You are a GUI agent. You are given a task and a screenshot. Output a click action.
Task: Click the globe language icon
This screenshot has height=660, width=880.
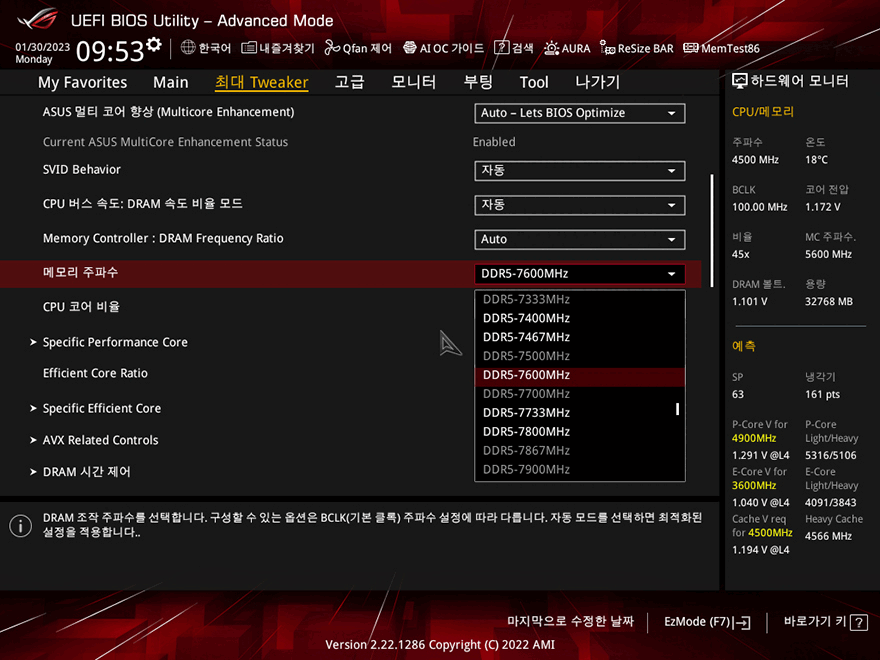188,48
